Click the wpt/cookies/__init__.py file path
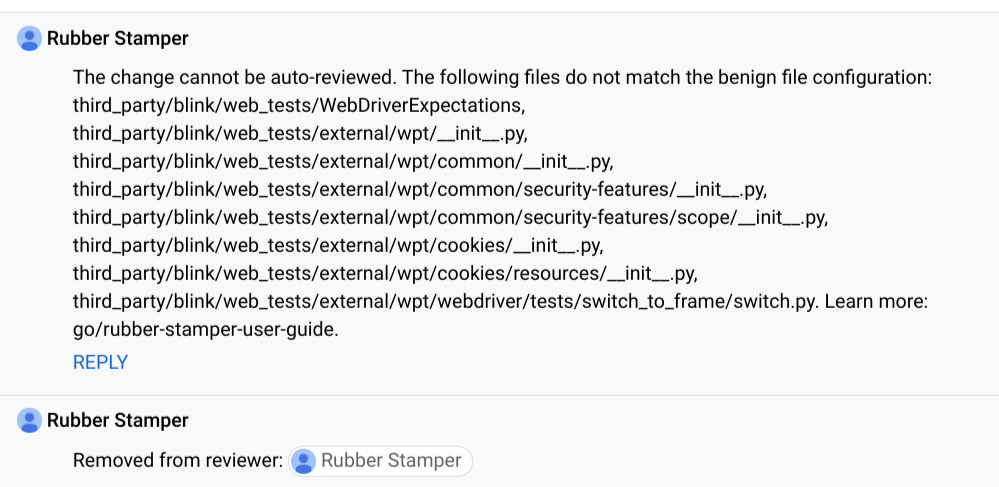Screen dimensions: 999x487 340,244
